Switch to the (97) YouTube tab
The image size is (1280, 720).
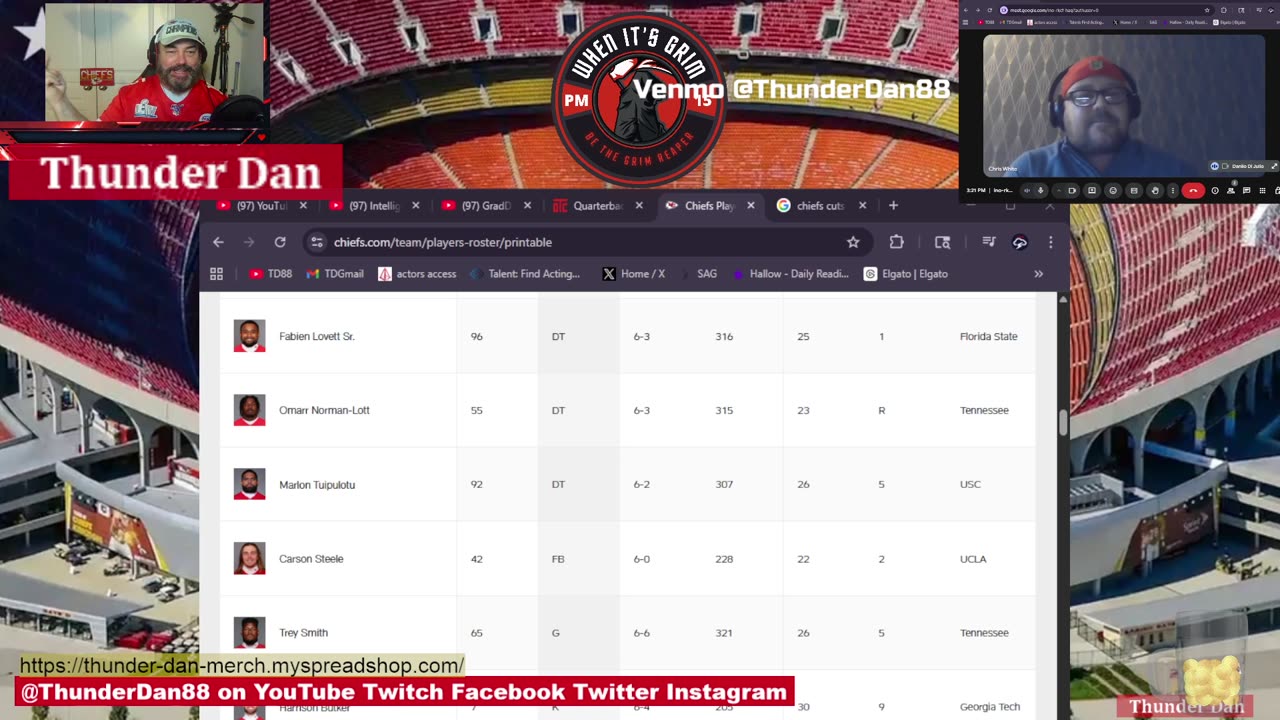click(x=254, y=206)
